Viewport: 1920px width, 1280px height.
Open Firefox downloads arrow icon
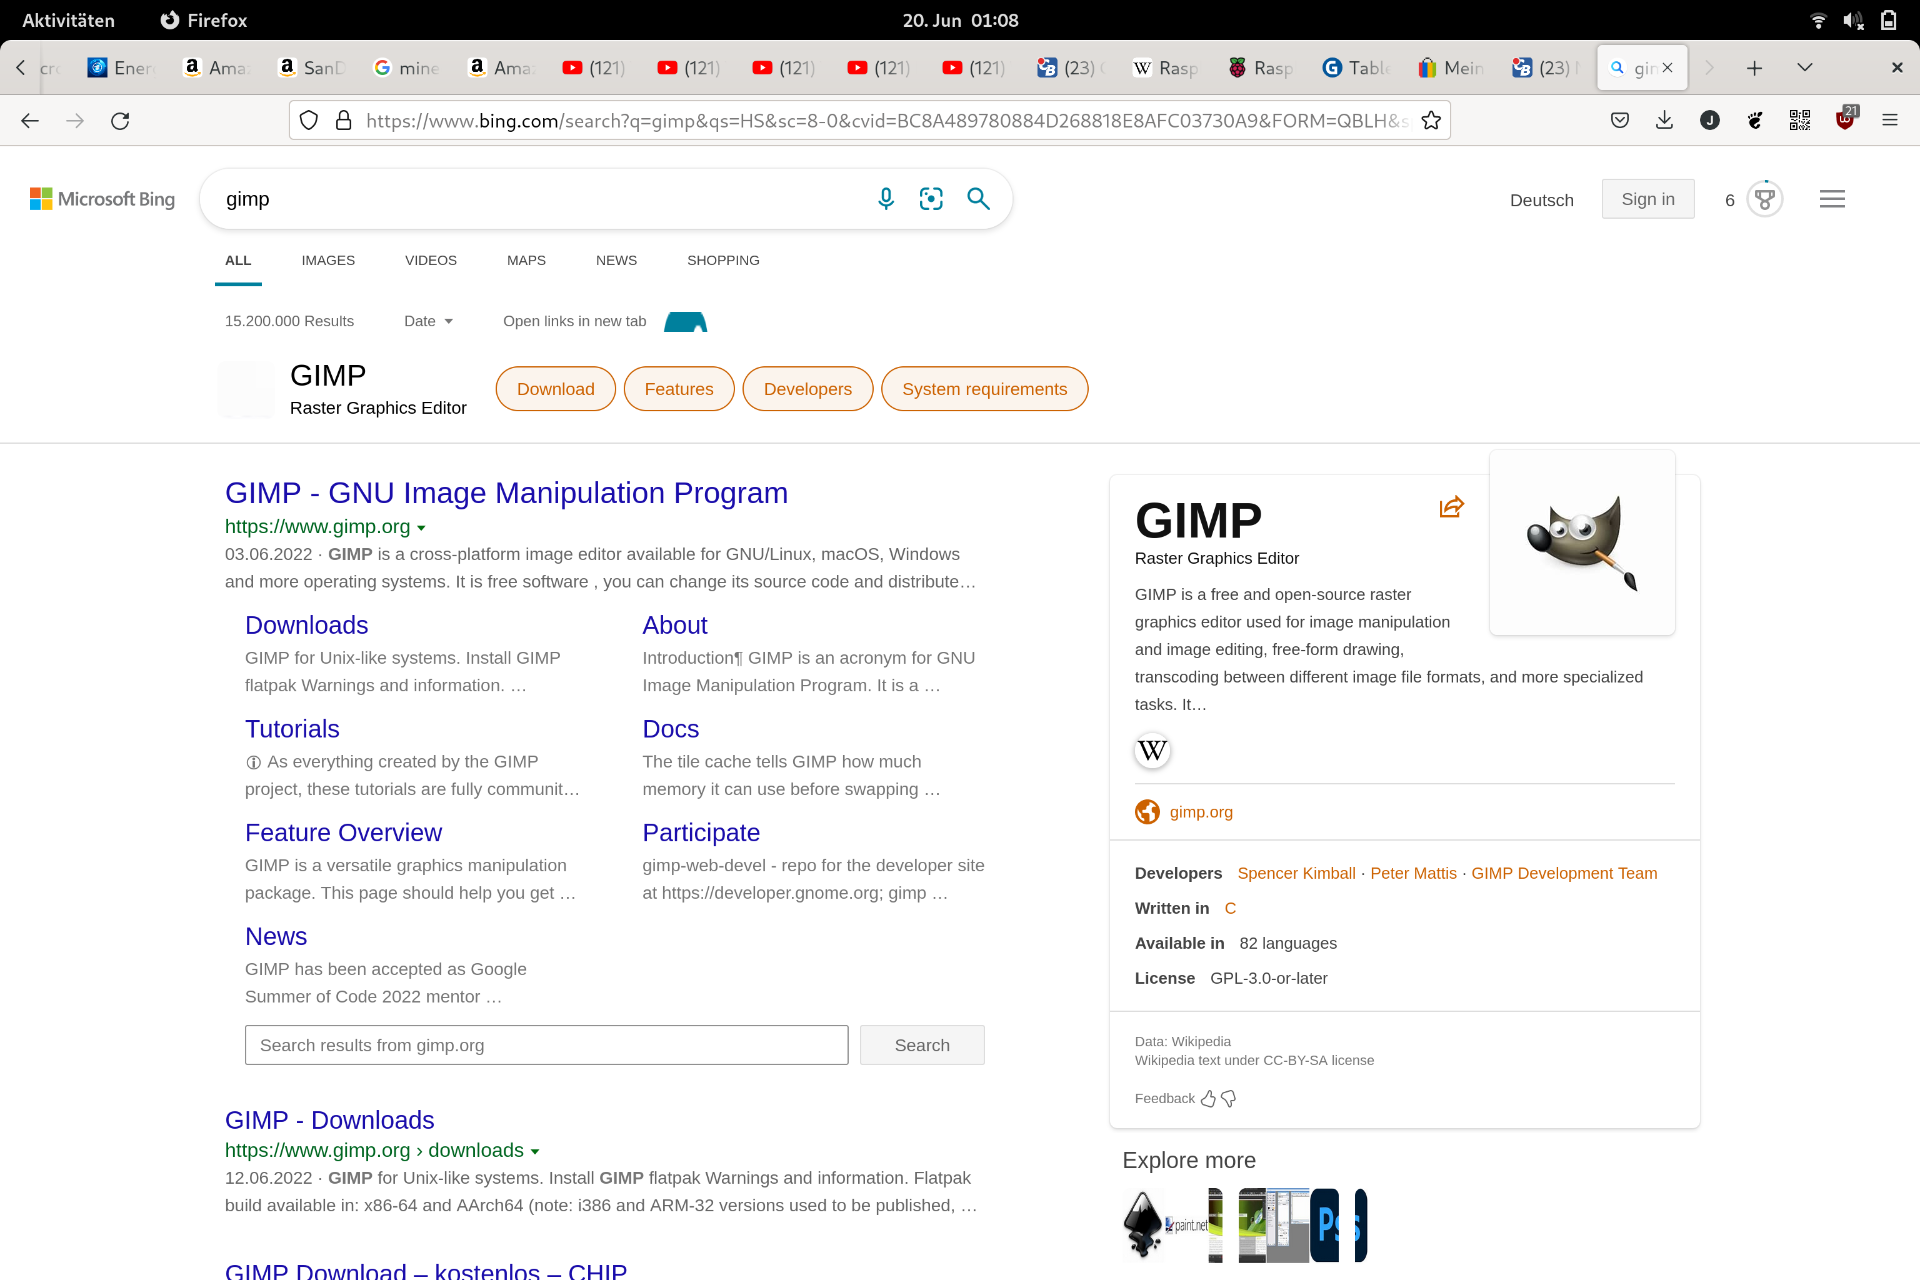coord(1664,121)
